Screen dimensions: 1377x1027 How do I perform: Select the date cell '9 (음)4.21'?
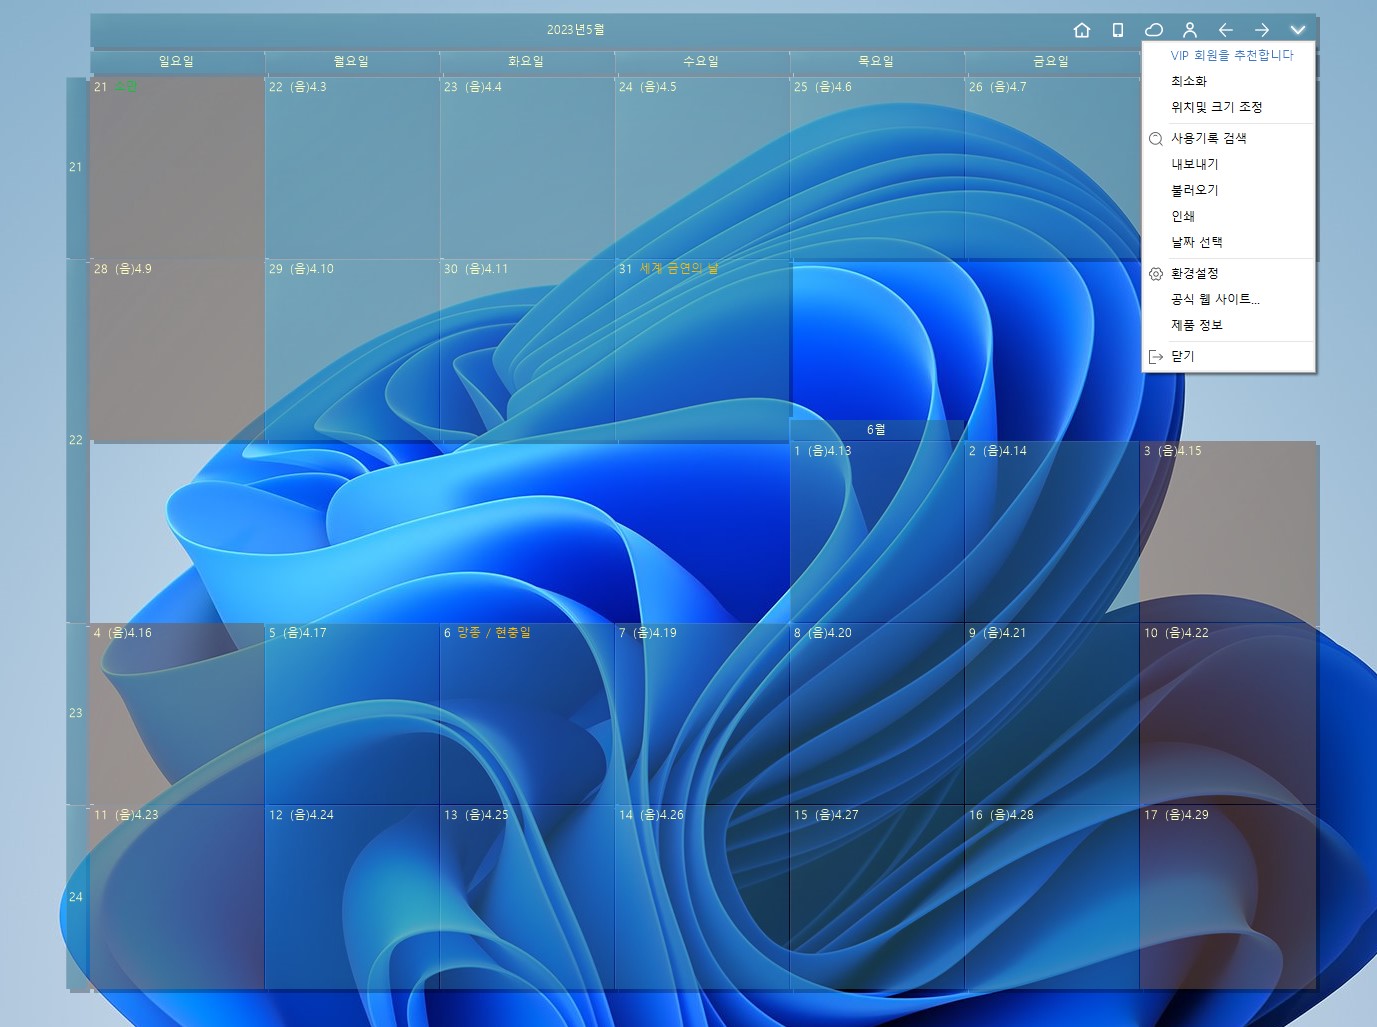click(1052, 714)
